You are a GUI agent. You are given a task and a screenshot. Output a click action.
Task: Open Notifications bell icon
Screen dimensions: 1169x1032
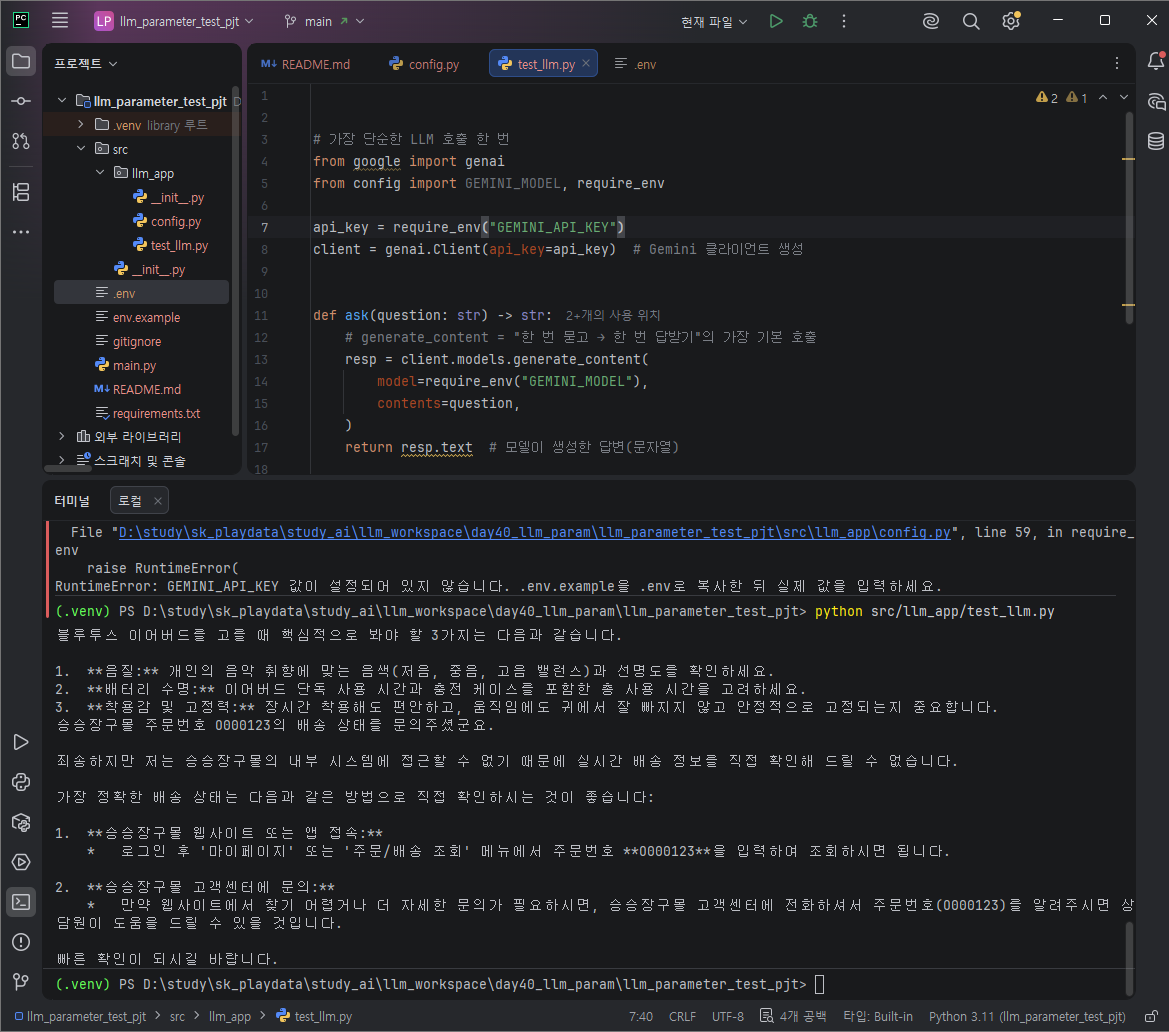point(1156,61)
